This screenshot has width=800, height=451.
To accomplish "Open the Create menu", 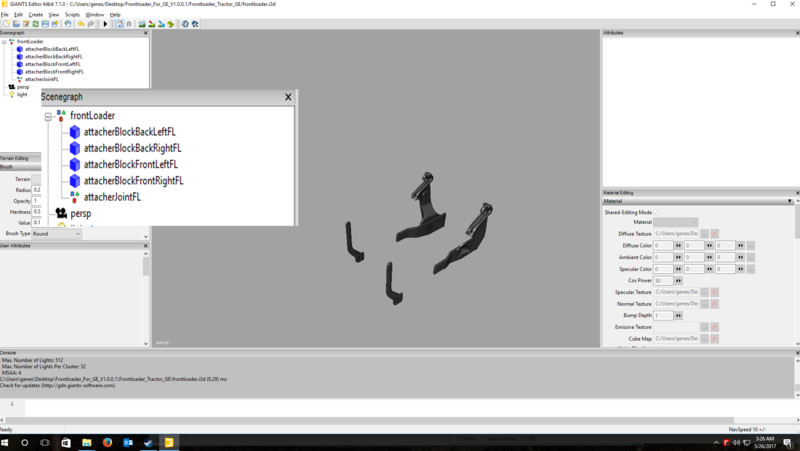I will coord(35,15).
